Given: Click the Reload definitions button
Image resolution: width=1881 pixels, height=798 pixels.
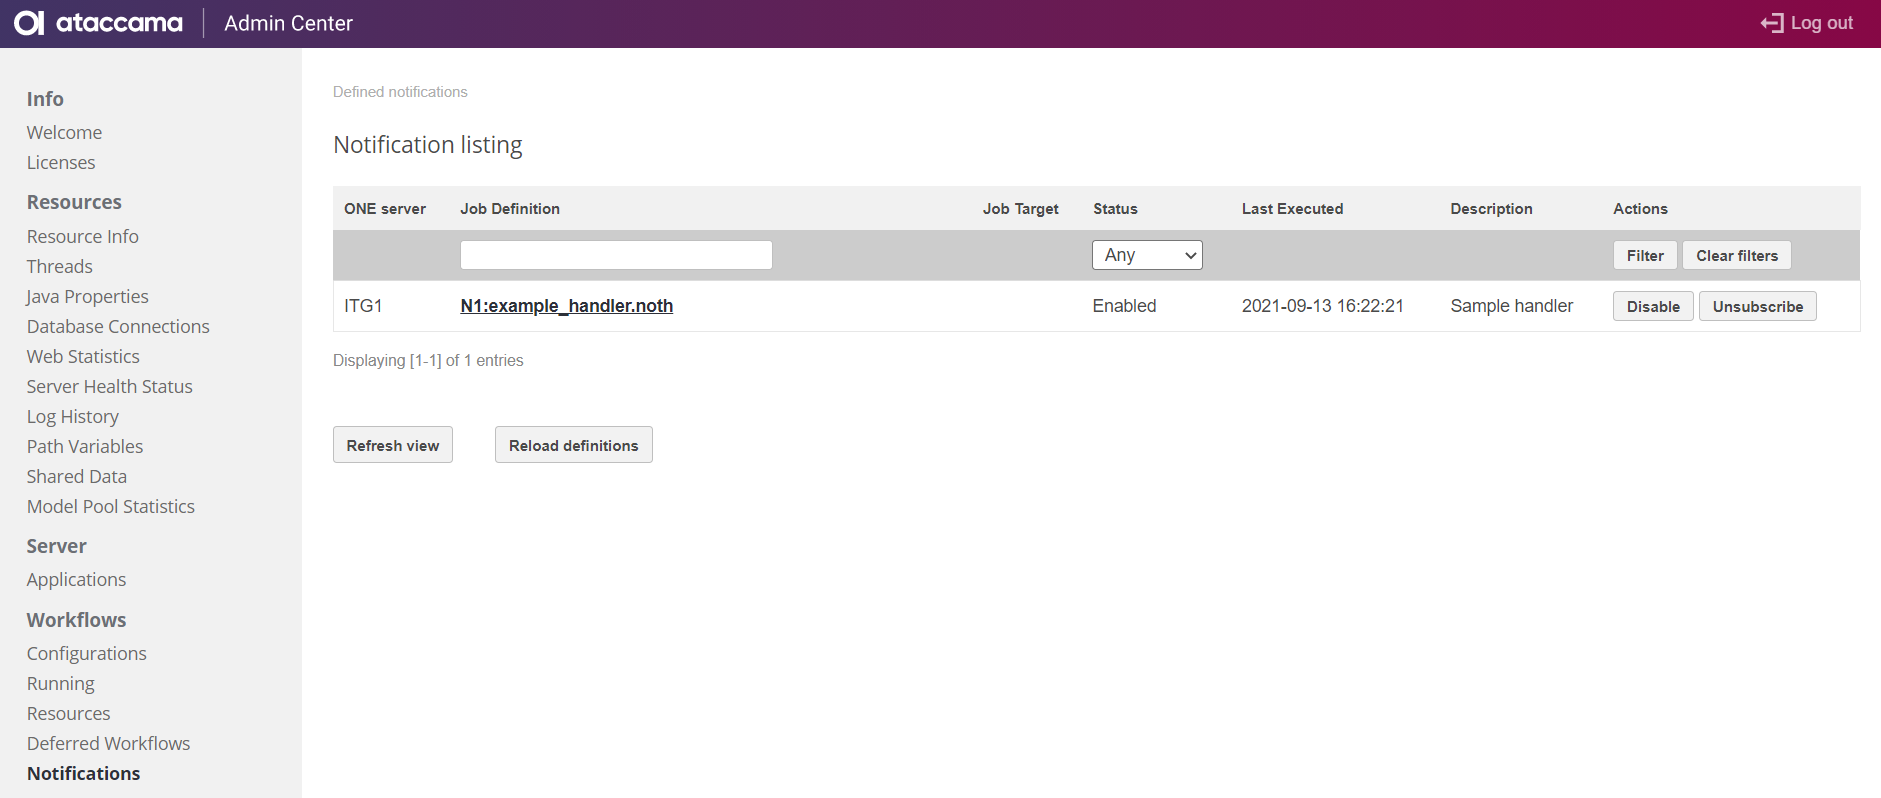Looking at the screenshot, I should pos(573,445).
